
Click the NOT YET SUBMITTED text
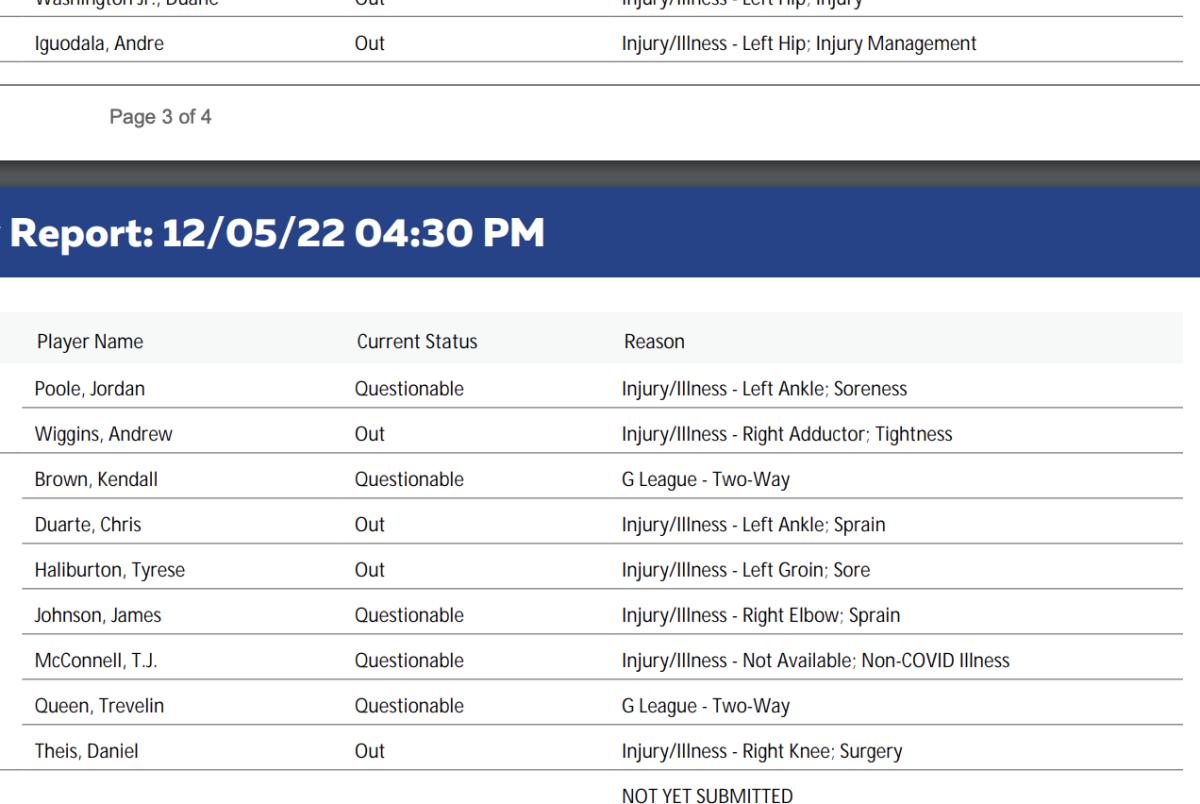707,795
